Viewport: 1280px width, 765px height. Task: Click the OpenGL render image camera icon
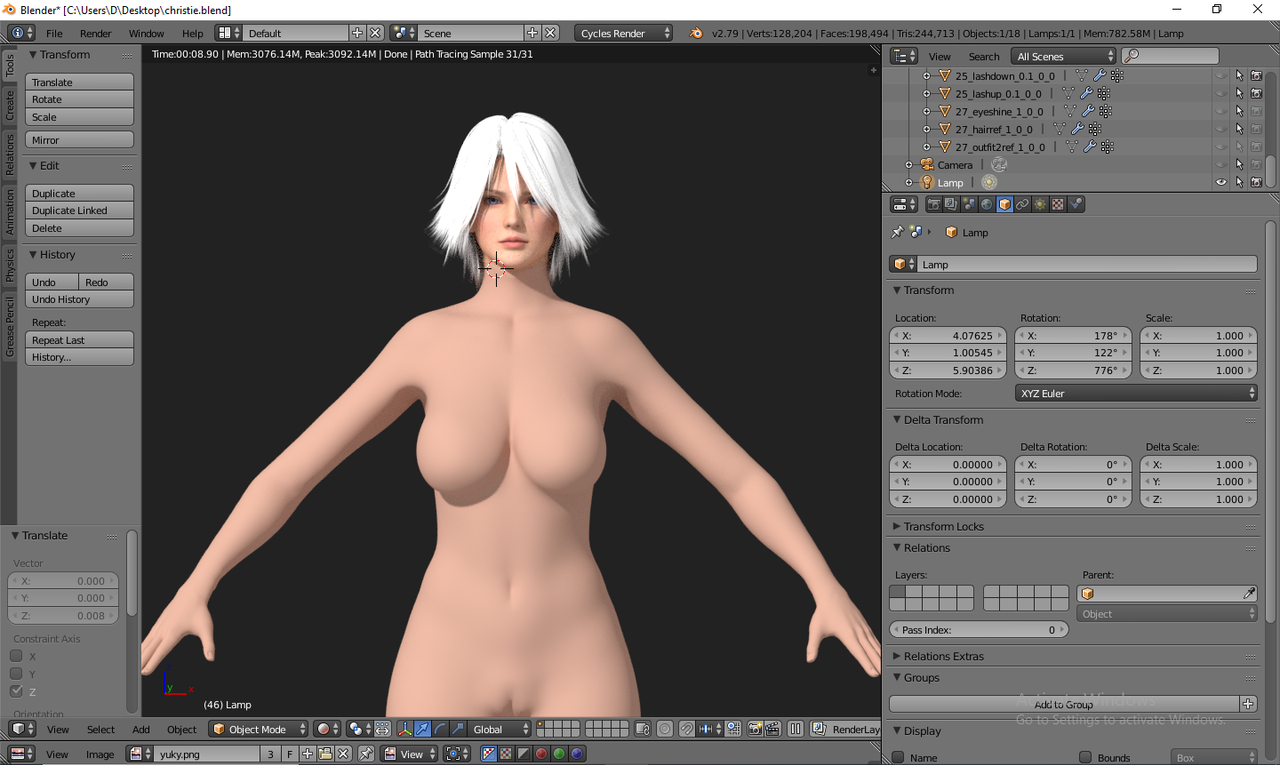pos(755,729)
